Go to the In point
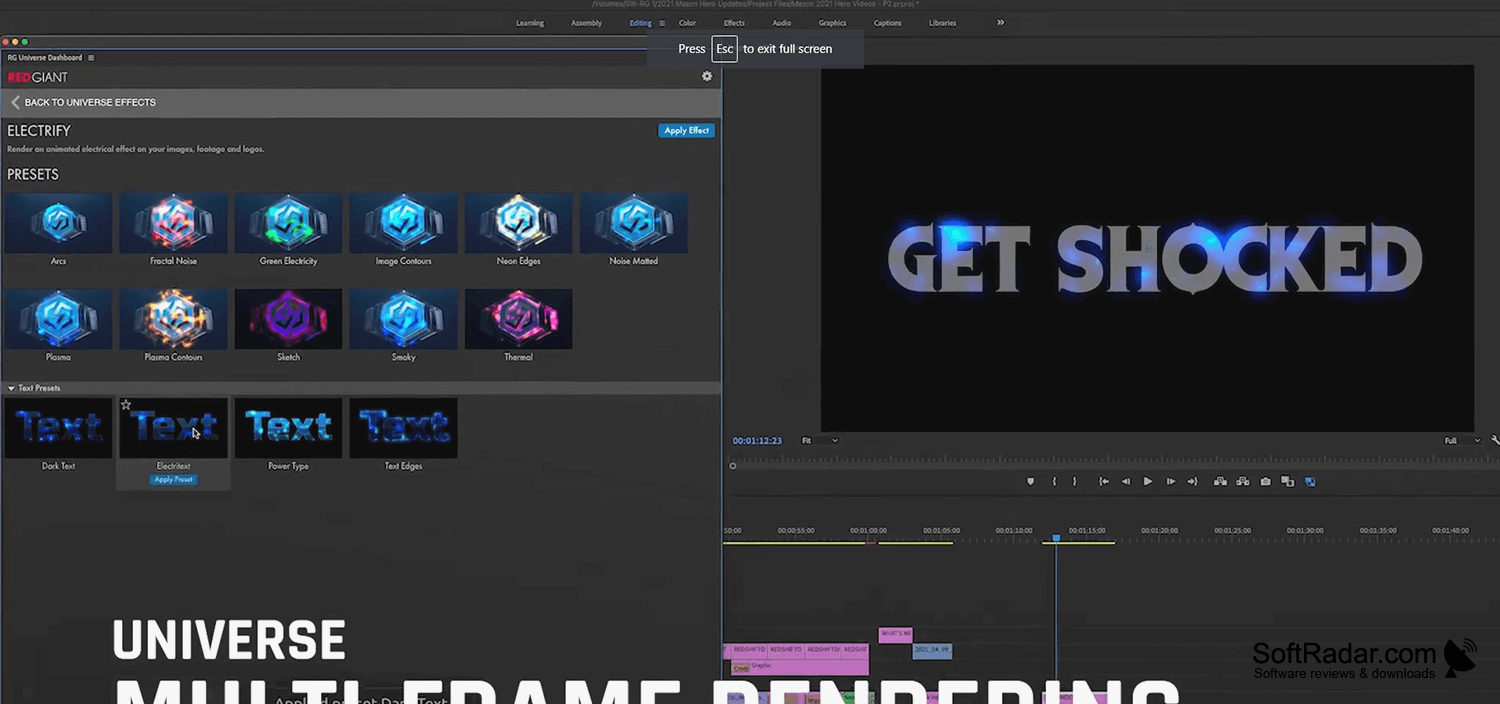The height and width of the screenshot is (704, 1500). (1104, 481)
